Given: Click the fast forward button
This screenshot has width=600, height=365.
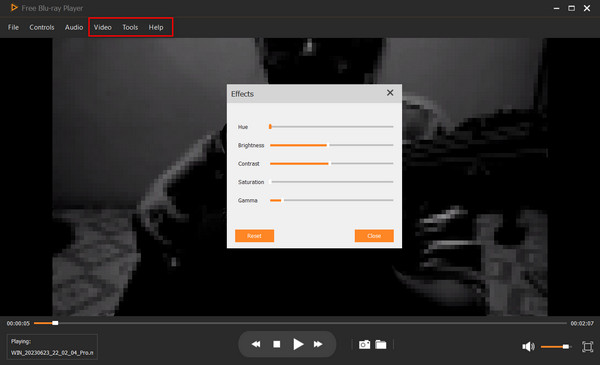Looking at the screenshot, I should [318, 344].
